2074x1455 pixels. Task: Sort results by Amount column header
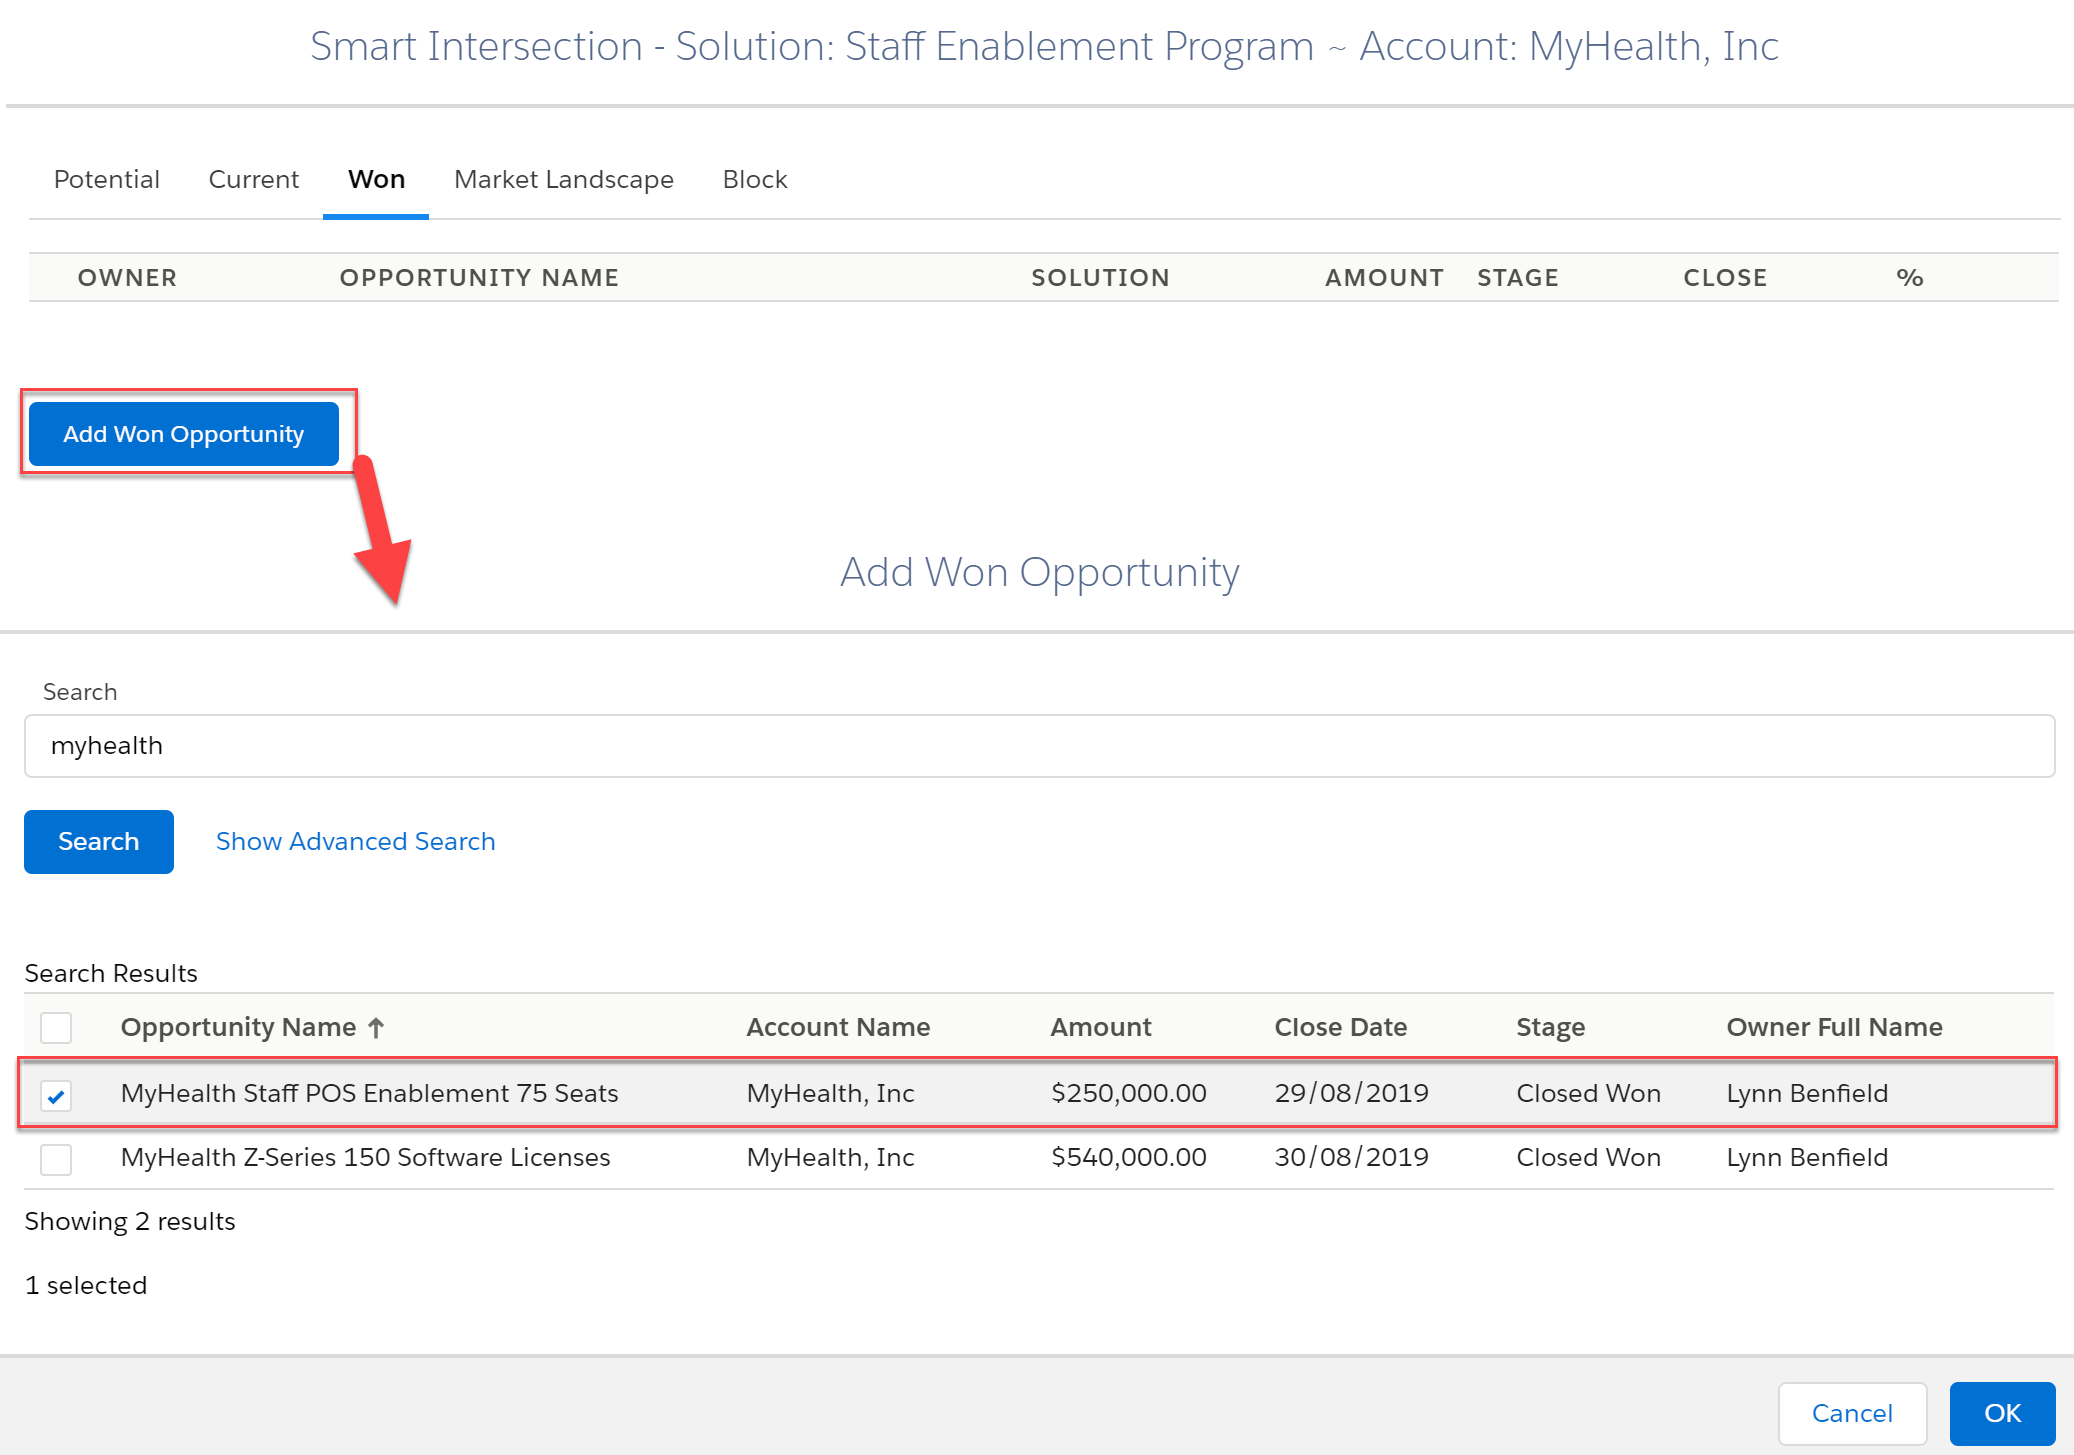[1100, 1027]
